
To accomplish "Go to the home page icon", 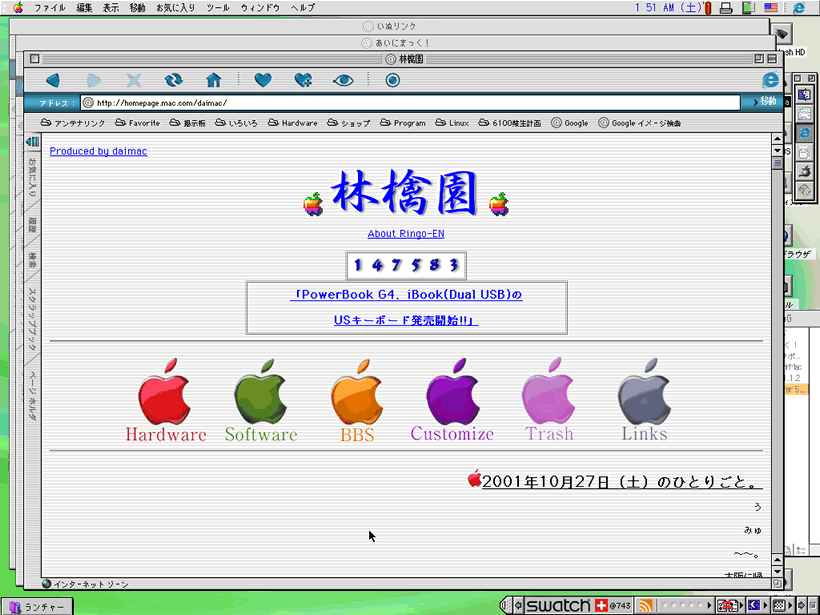I will (213, 80).
